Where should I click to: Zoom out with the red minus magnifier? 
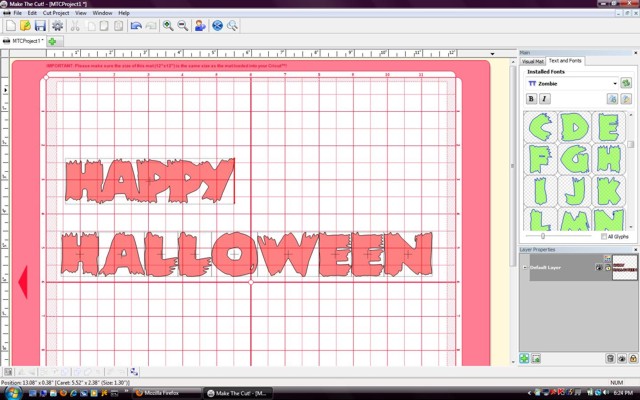click(x=183, y=26)
